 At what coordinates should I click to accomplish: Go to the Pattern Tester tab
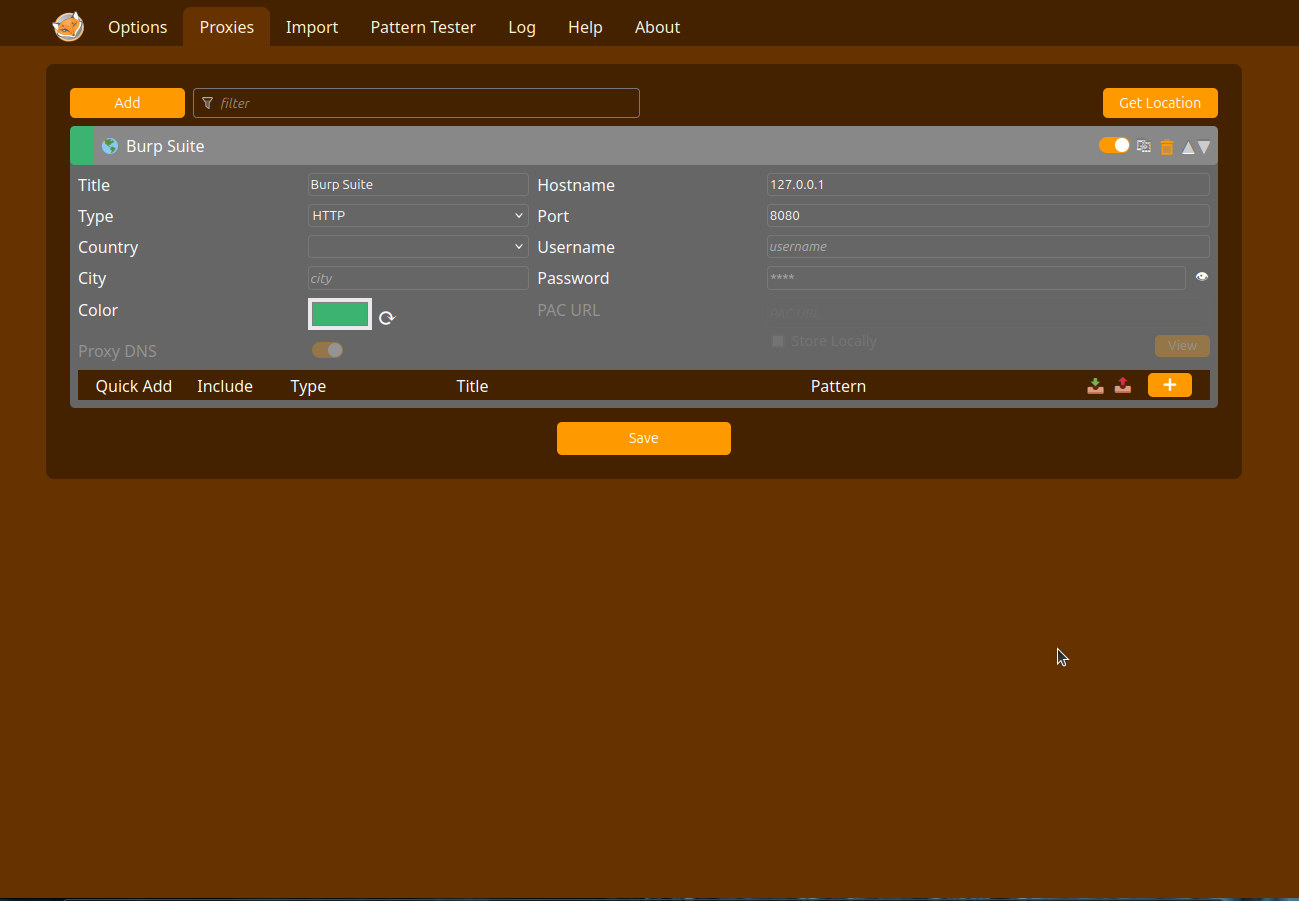(423, 27)
